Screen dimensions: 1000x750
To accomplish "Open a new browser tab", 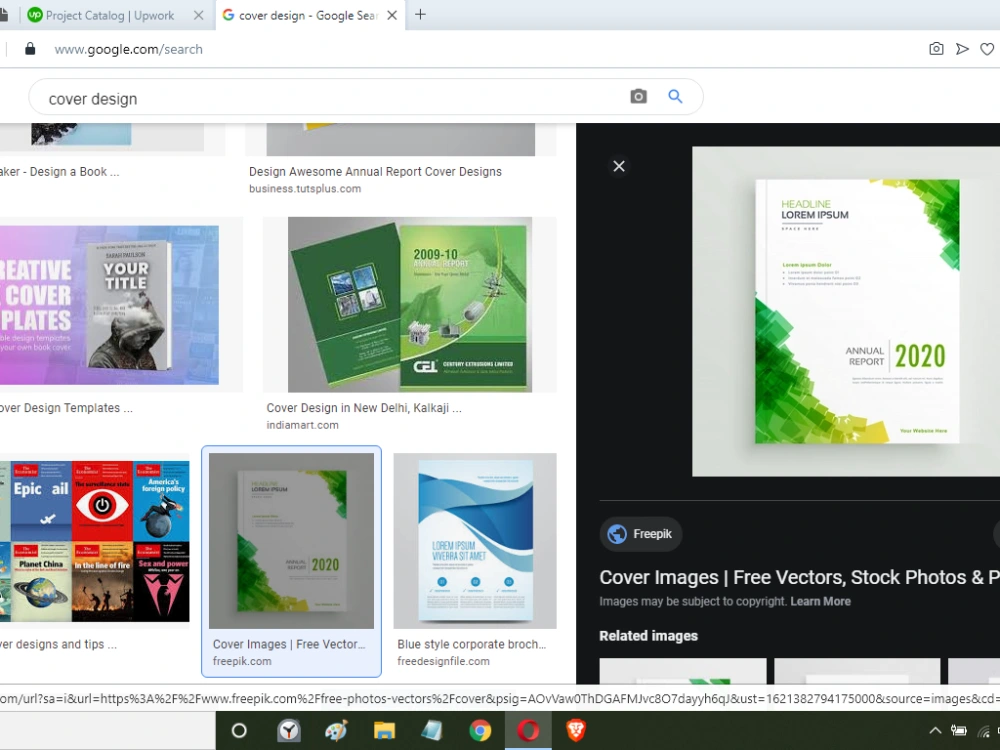I will click(x=420, y=15).
